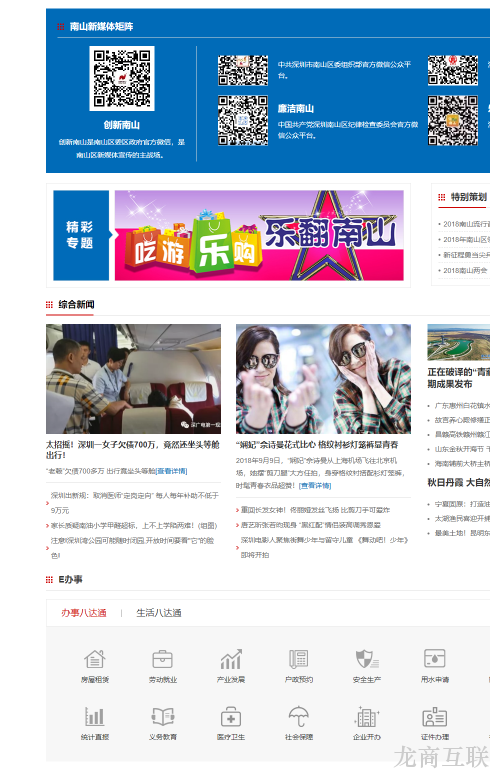Open the 太湖渔民喜迎开捕 list item
This screenshot has width=490, height=769.
pyautogui.click(x=462, y=519)
